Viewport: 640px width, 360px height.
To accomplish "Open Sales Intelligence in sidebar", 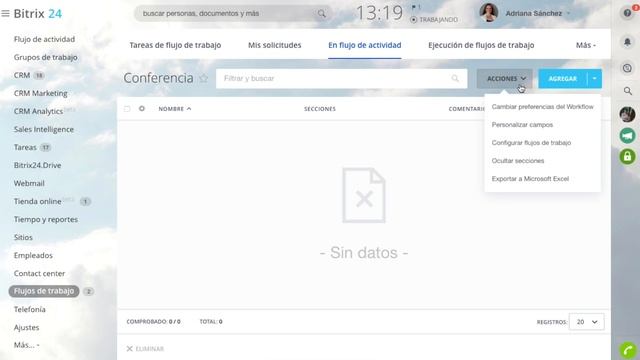I will pos(44,129).
